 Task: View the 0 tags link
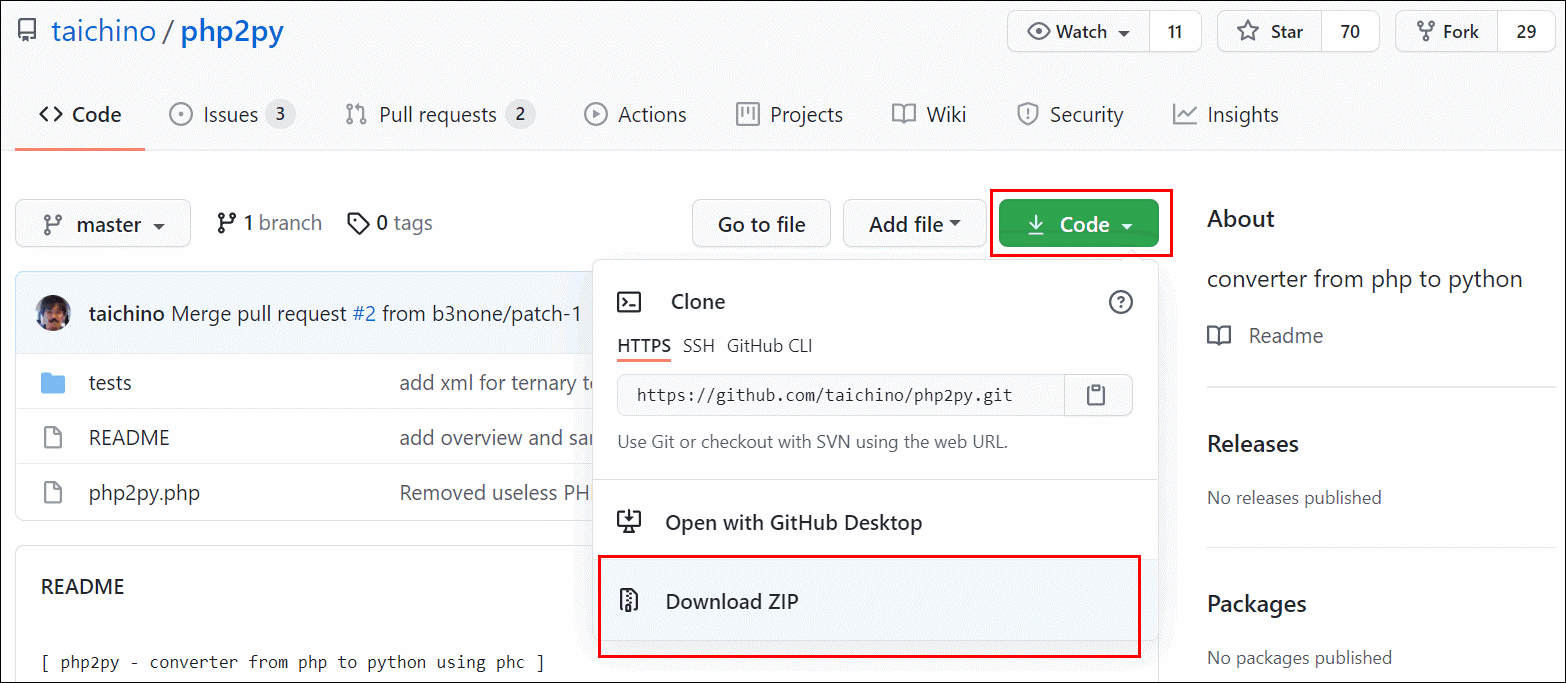pyautogui.click(x=390, y=223)
